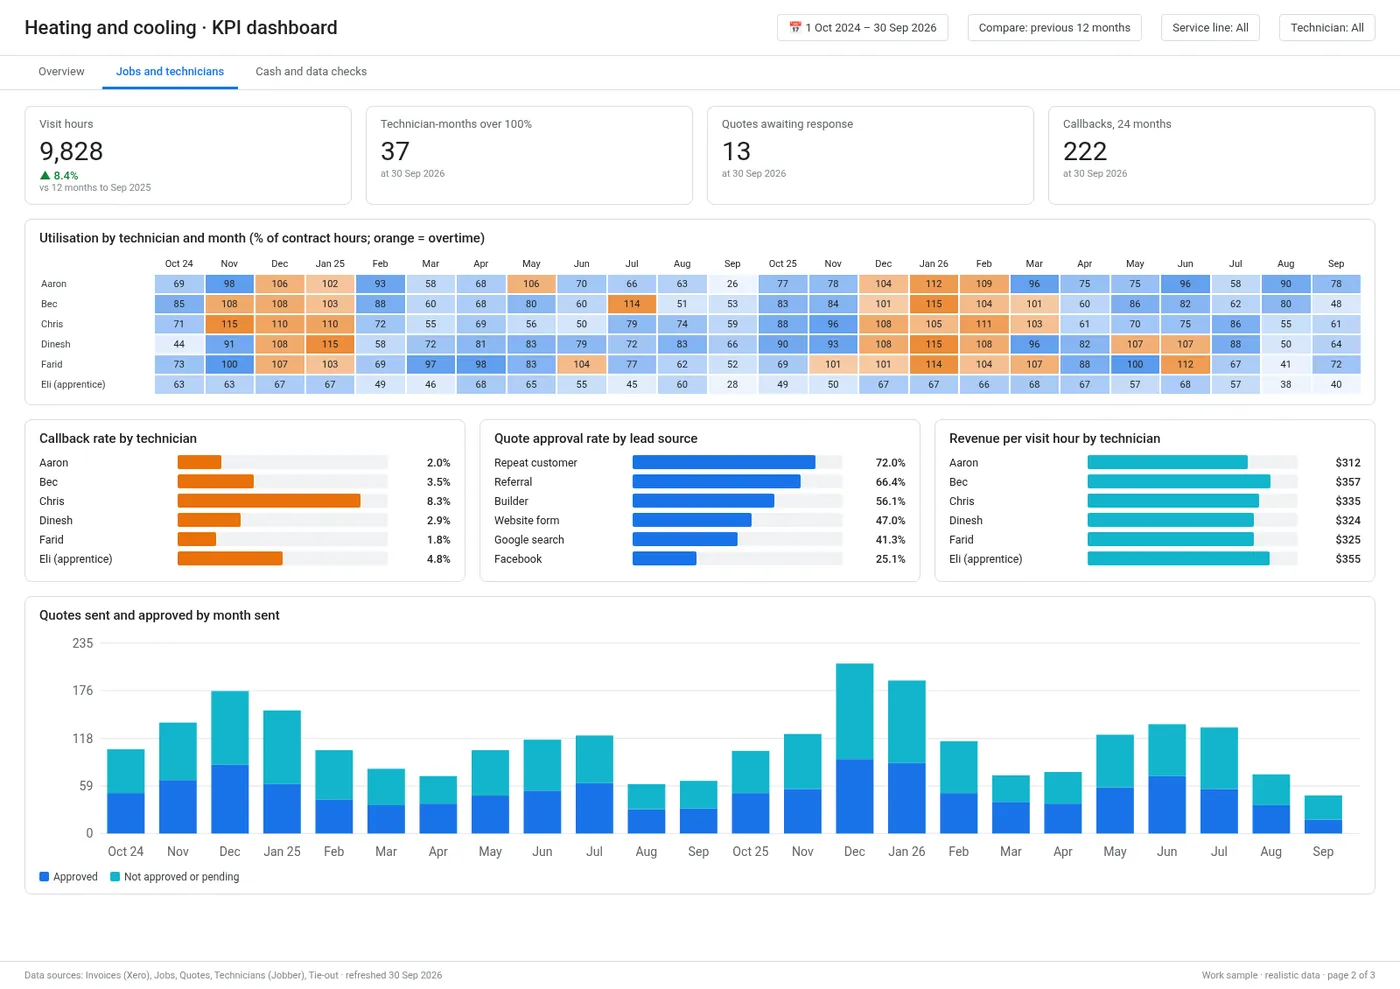Image resolution: width=1400 pixels, height=989 pixels.
Task: Click the 72.0% approval rate value
Action: [890, 463]
